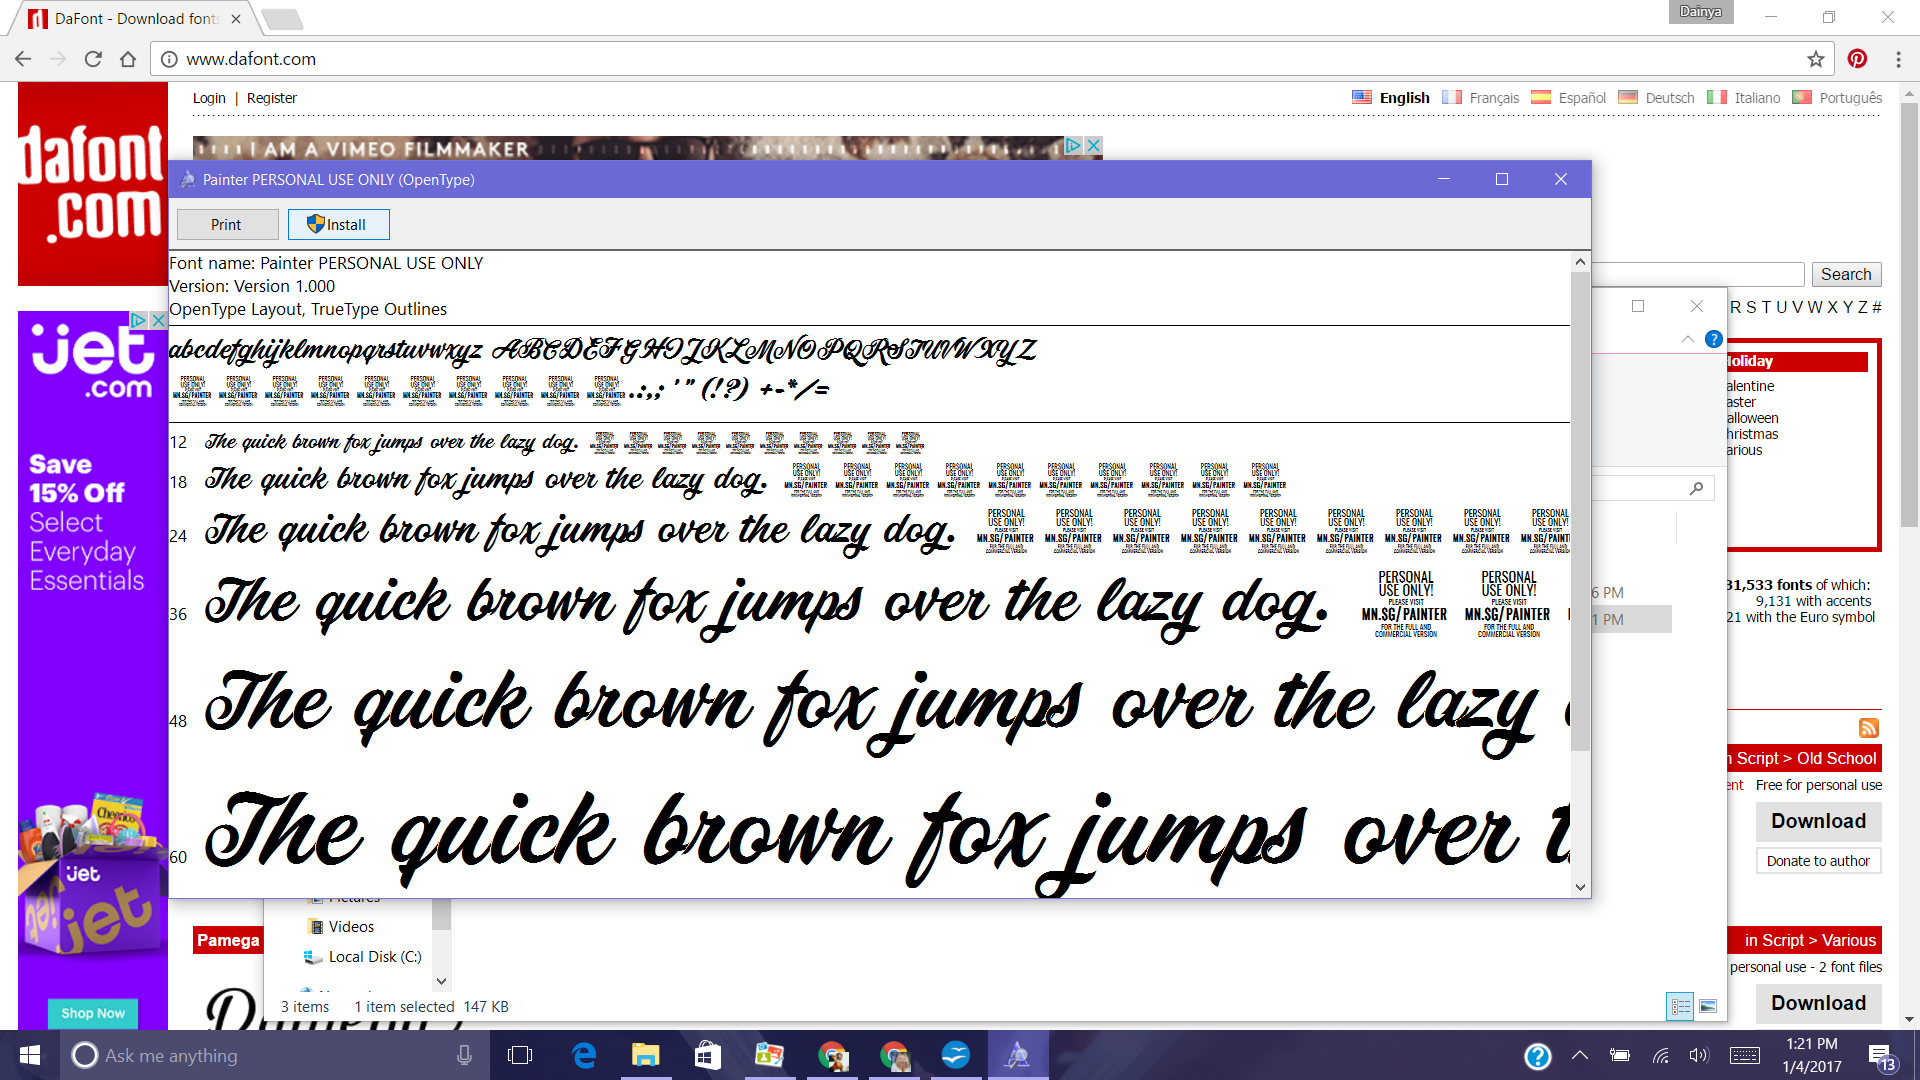Show hidden system tray icons
Screen dimensions: 1920x1080
tap(1580, 1055)
